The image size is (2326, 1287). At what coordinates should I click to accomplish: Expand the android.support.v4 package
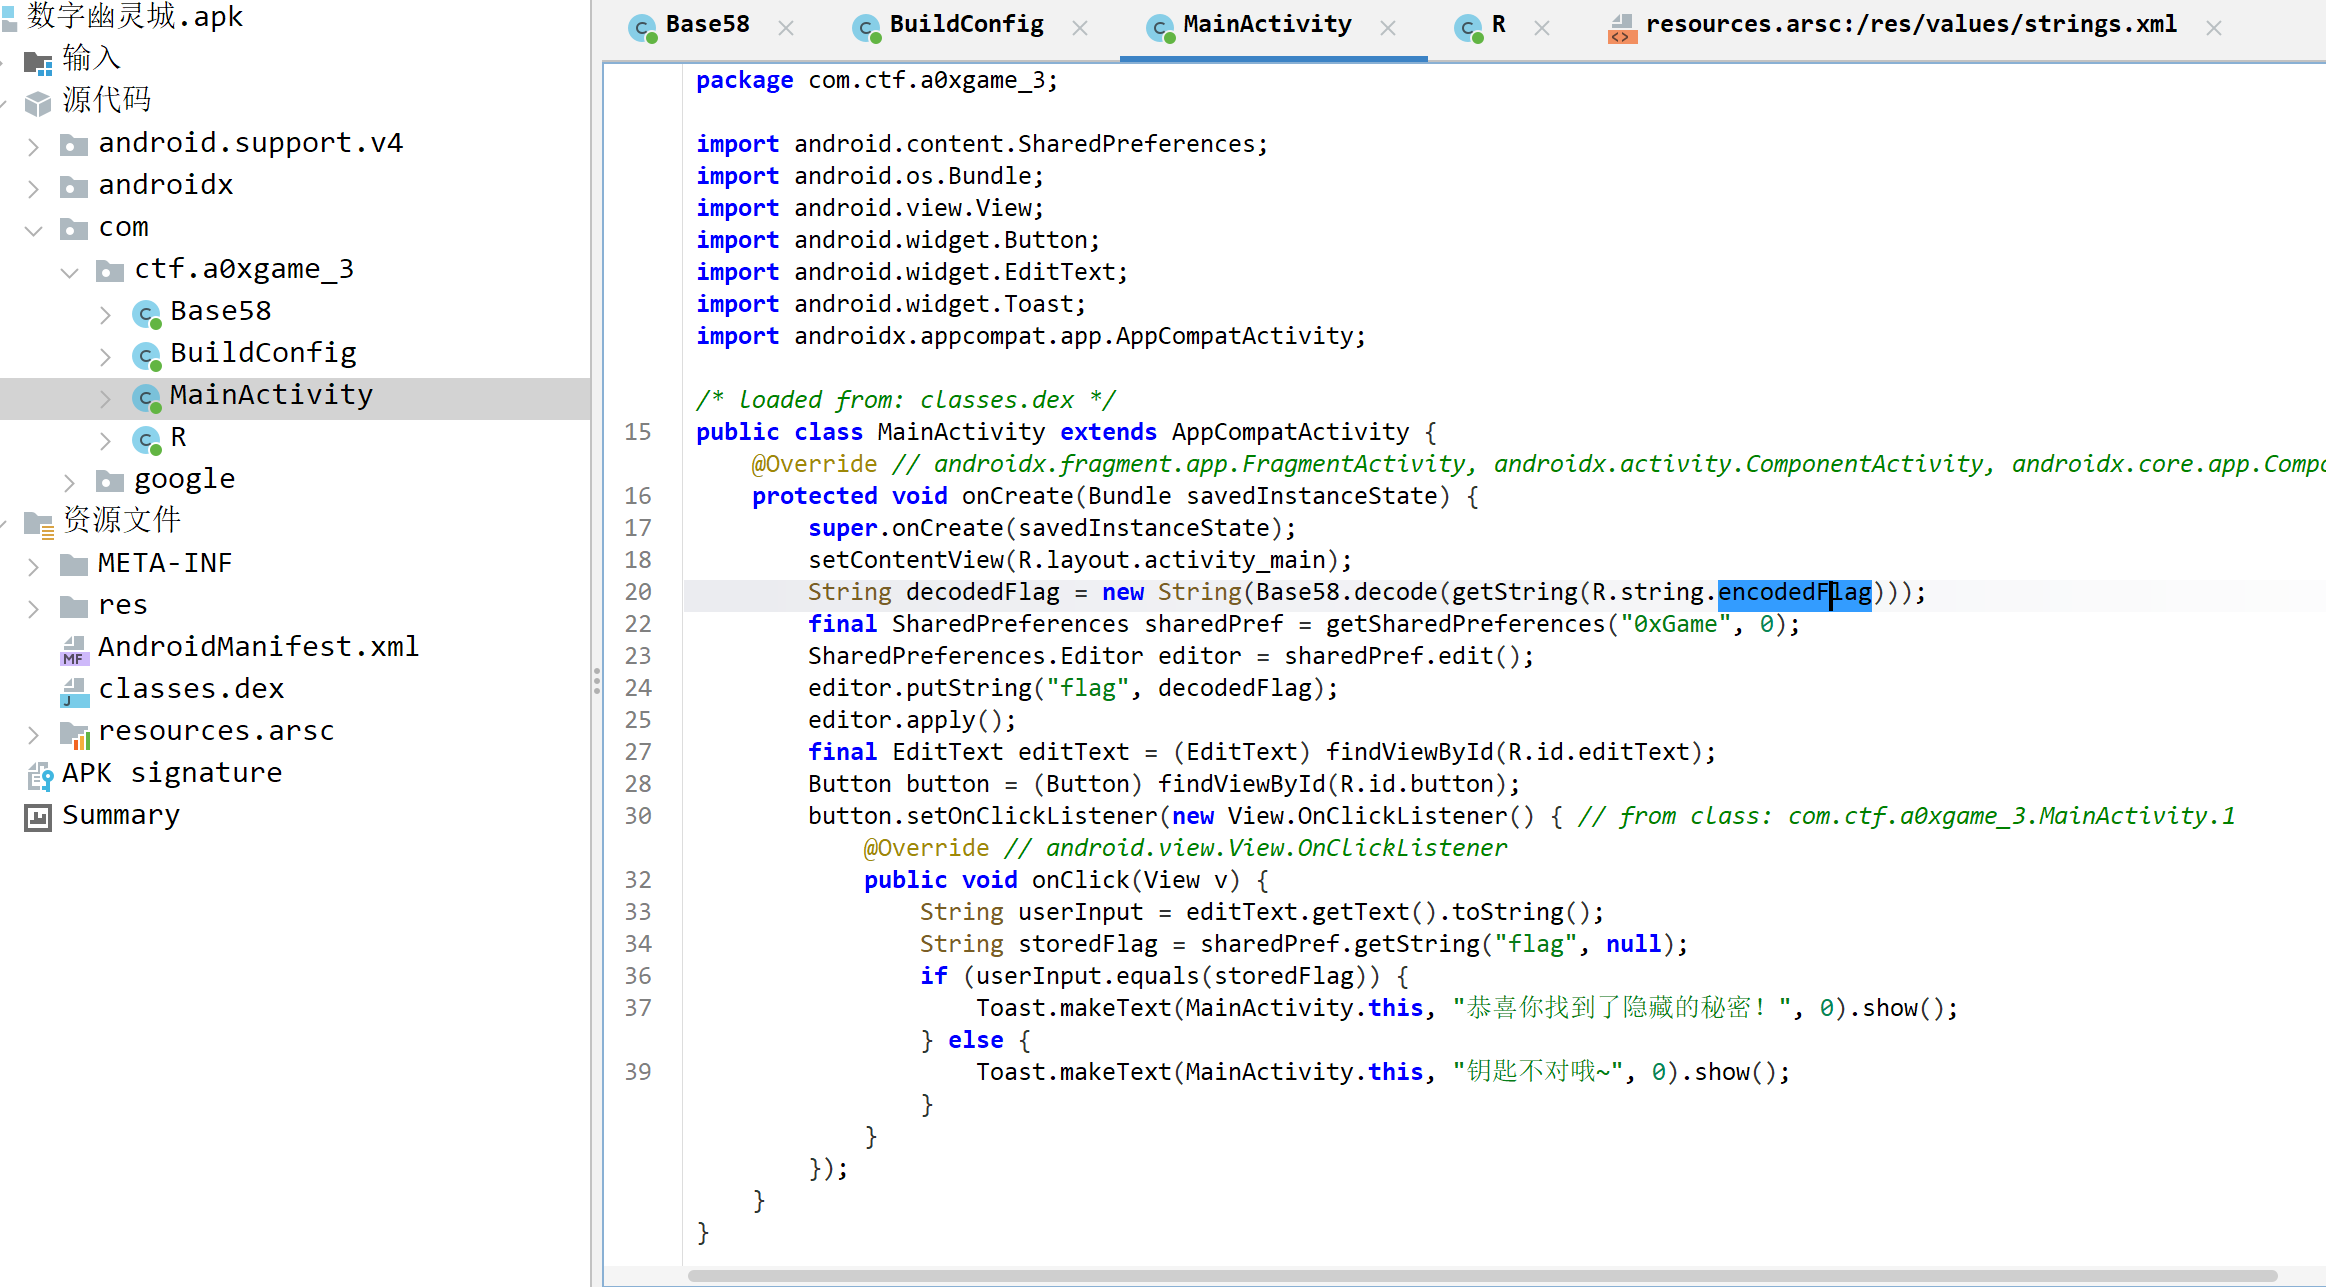click(x=33, y=147)
